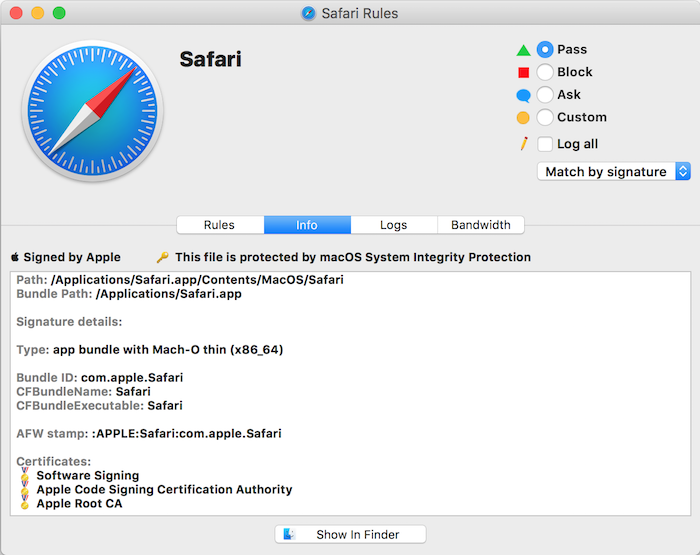Click the Apple Root CA medal icon
Viewport: 700px width, 555px height.
click(x=25, y=503)
